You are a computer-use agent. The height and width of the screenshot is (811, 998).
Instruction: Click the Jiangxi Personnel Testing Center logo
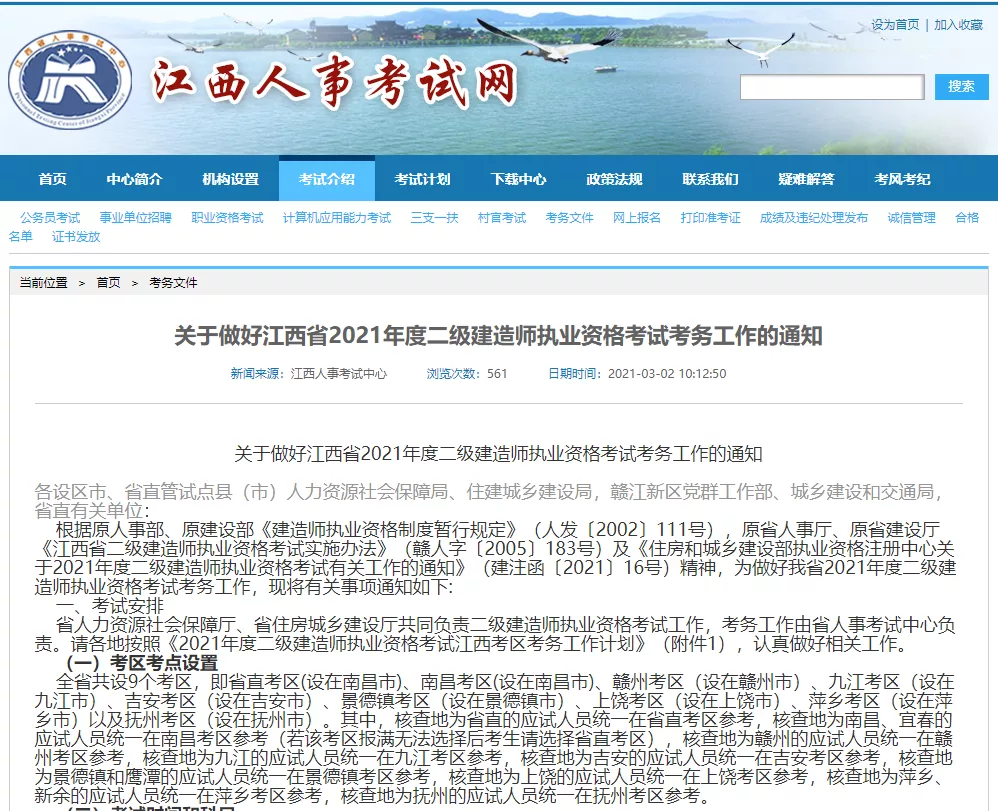click(x=70, y=80)
